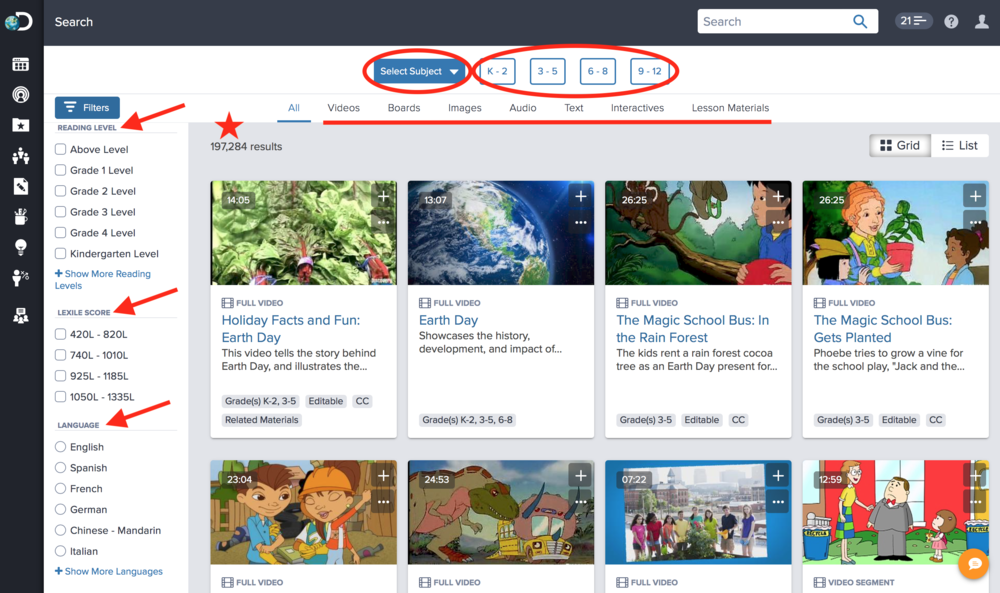
Task: Check the Grade 3 Level filter
Action: (x=61, y=212)
